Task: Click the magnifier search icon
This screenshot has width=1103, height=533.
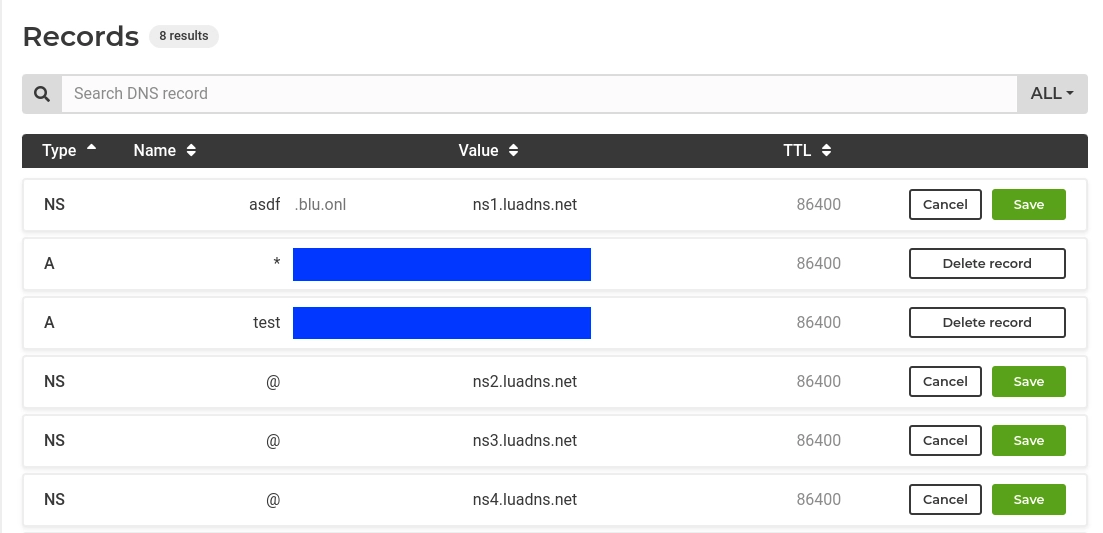Action: coord(42,94)
